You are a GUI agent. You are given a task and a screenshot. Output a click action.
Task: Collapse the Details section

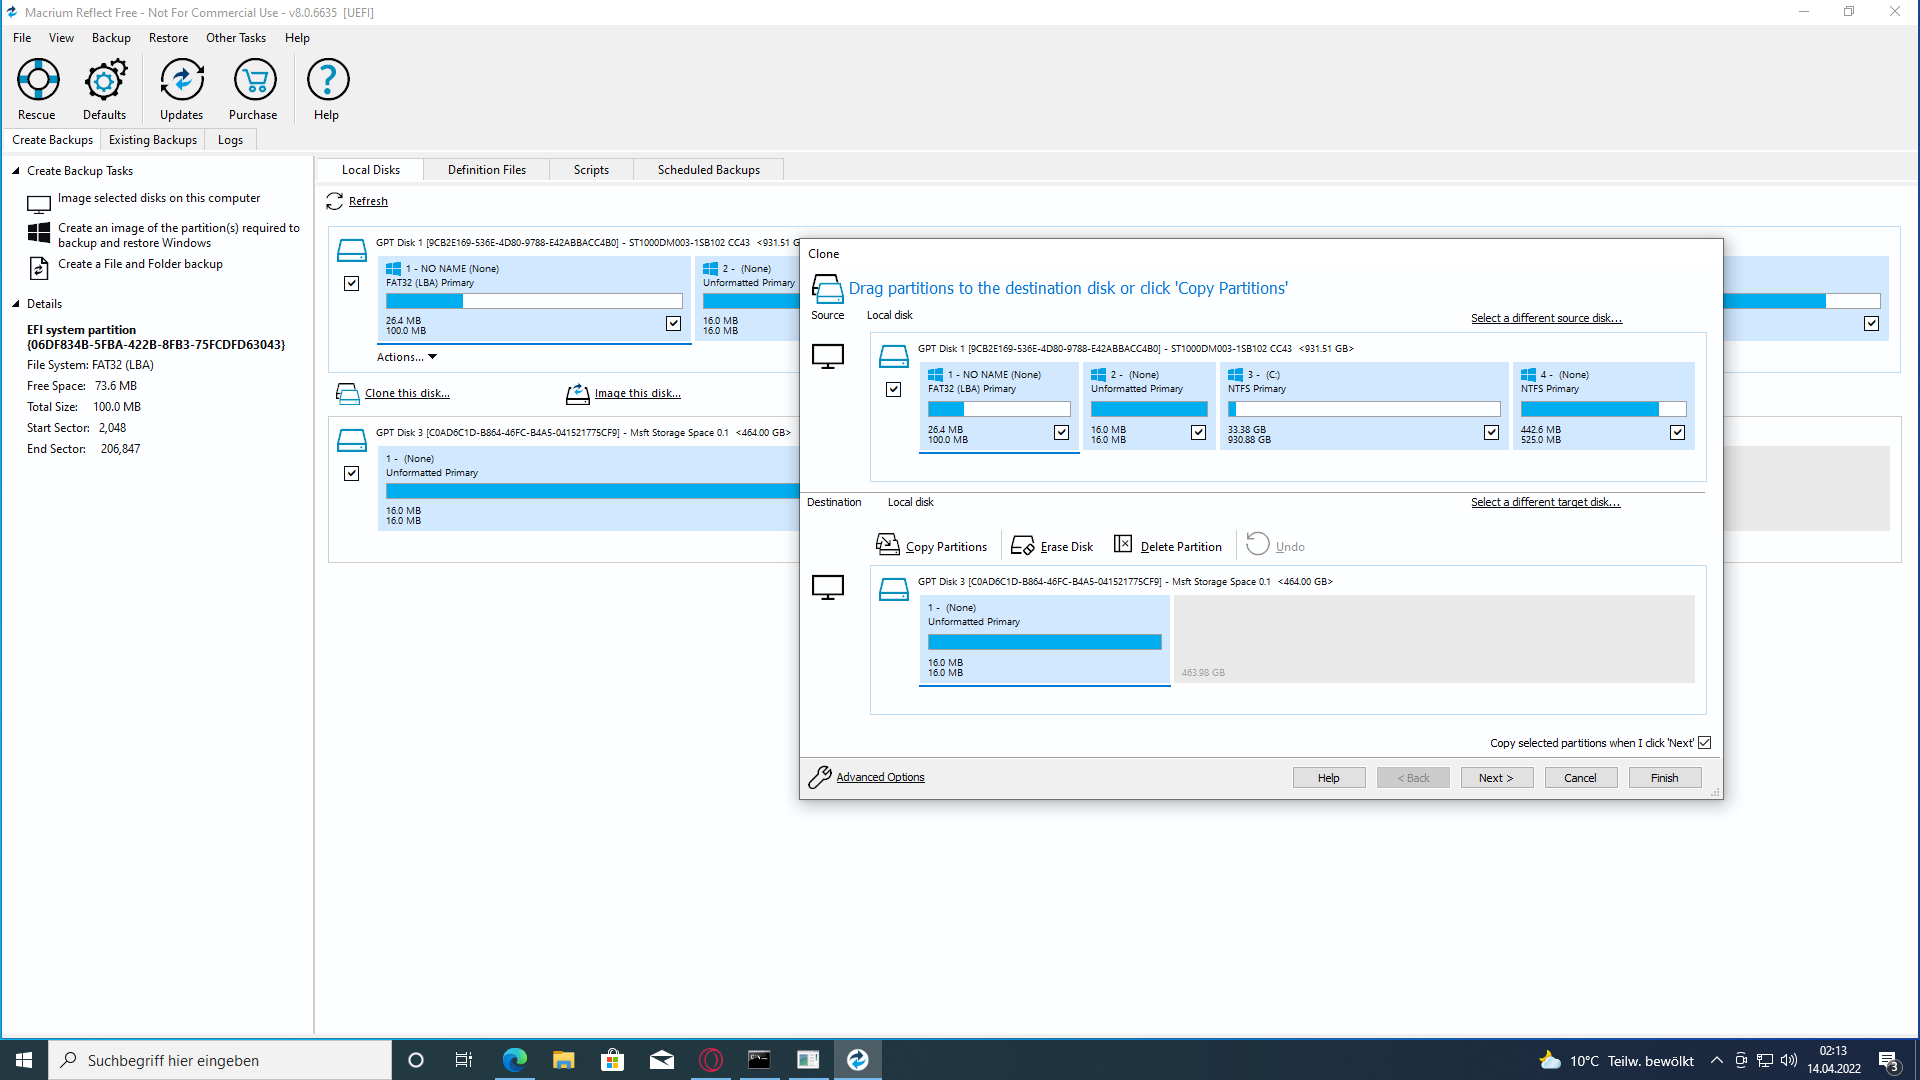(x=16, y=304)
